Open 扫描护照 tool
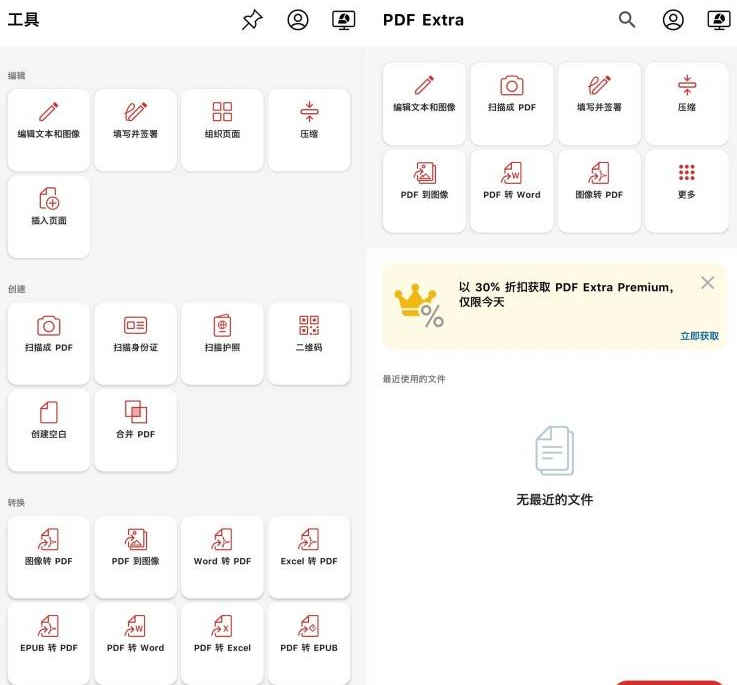Viewport: 737px width, 685px height. [x=222, y=344]
